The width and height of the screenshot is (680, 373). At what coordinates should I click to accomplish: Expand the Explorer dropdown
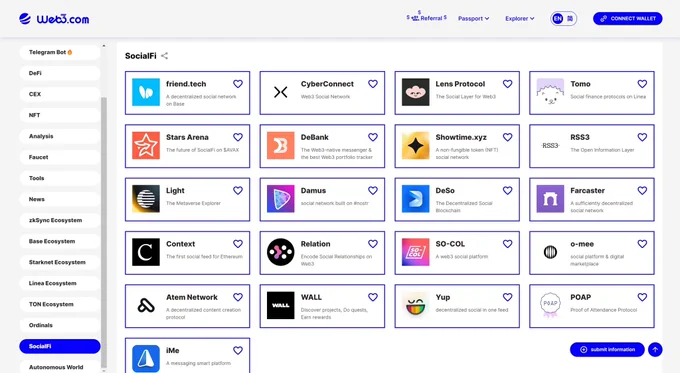(x=520, y=19)
